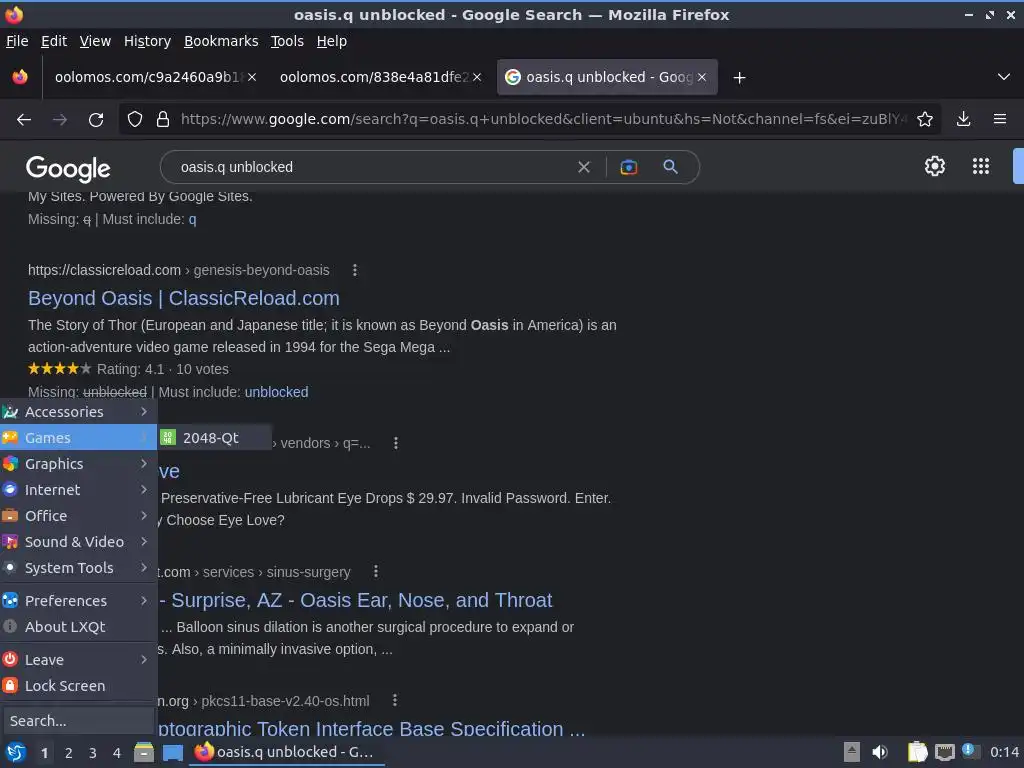Open Google quick settings gear

coord(935,166)
